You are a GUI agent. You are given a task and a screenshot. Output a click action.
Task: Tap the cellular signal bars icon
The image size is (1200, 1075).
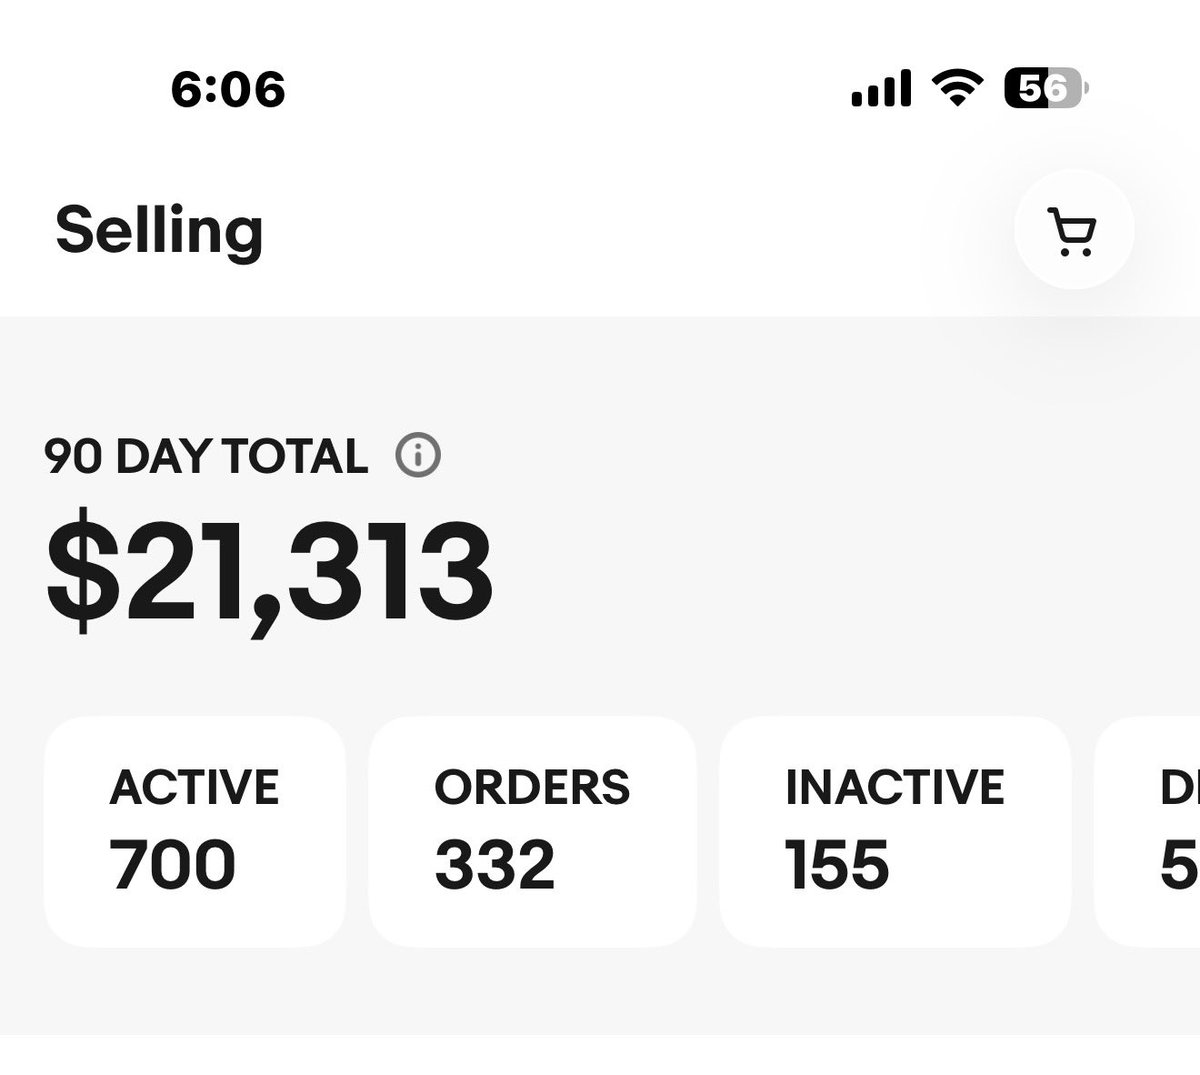coord(881,89)
